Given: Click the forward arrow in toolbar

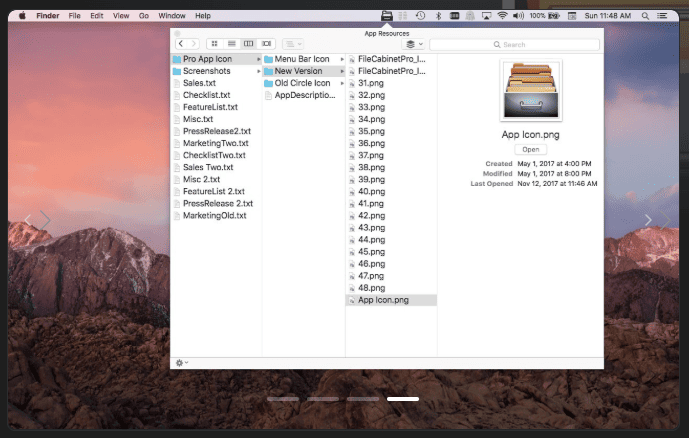Looking at the screenshot, I should (x=193, y=44).
